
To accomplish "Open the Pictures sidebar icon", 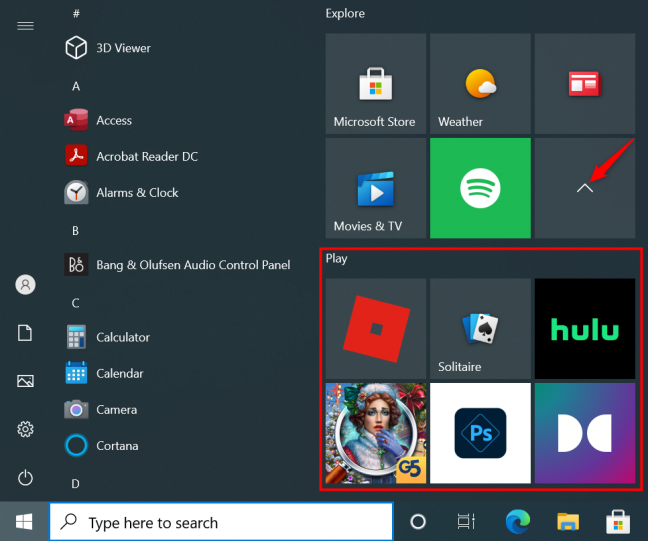I will [25, 381].
